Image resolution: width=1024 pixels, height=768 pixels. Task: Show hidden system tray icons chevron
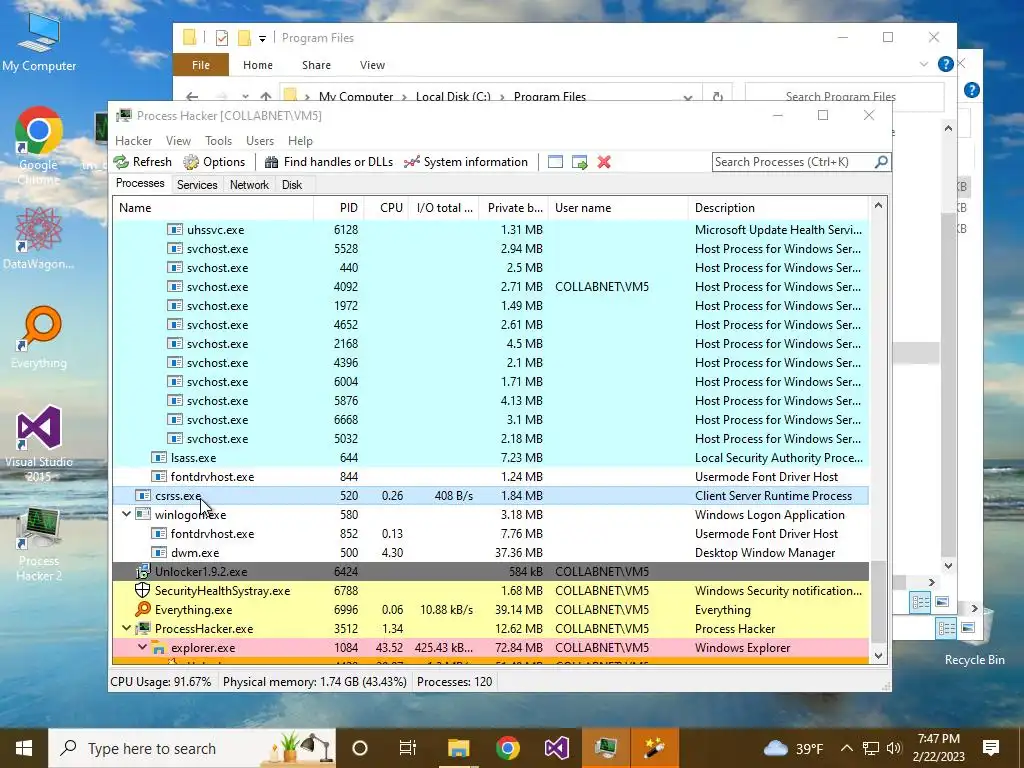846,748
